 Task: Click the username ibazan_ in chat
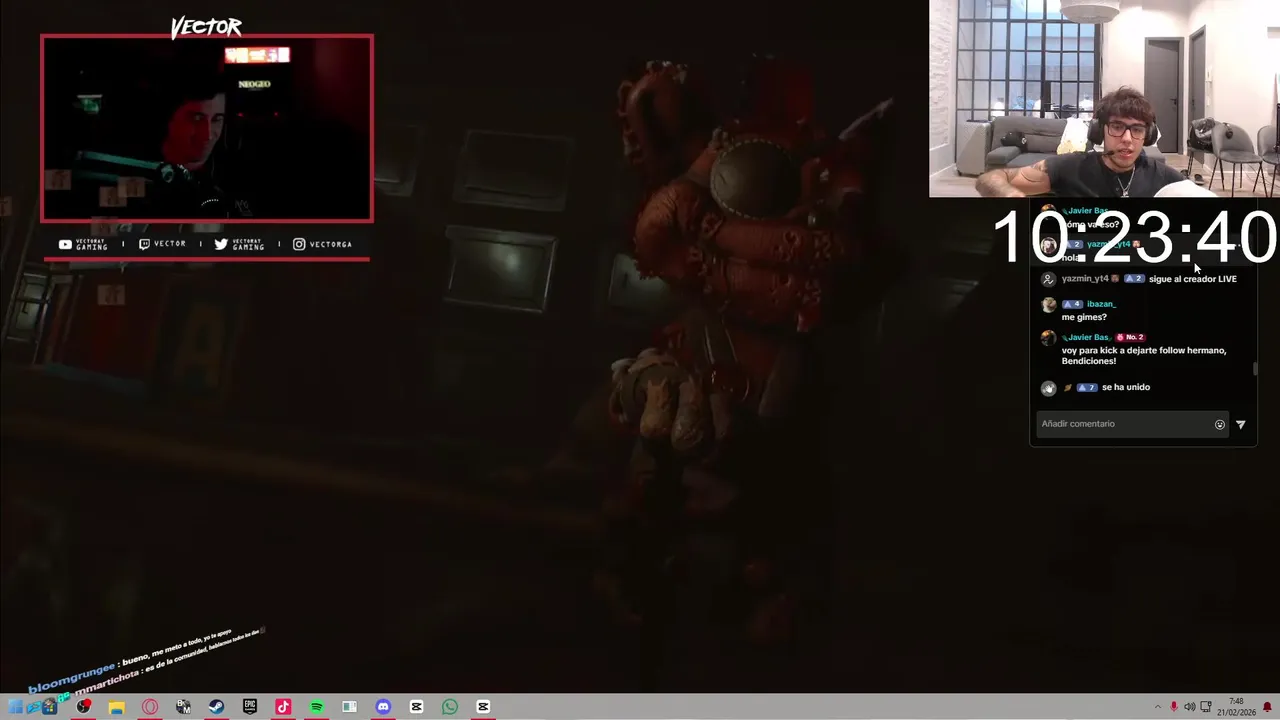tap(1101, 304)
